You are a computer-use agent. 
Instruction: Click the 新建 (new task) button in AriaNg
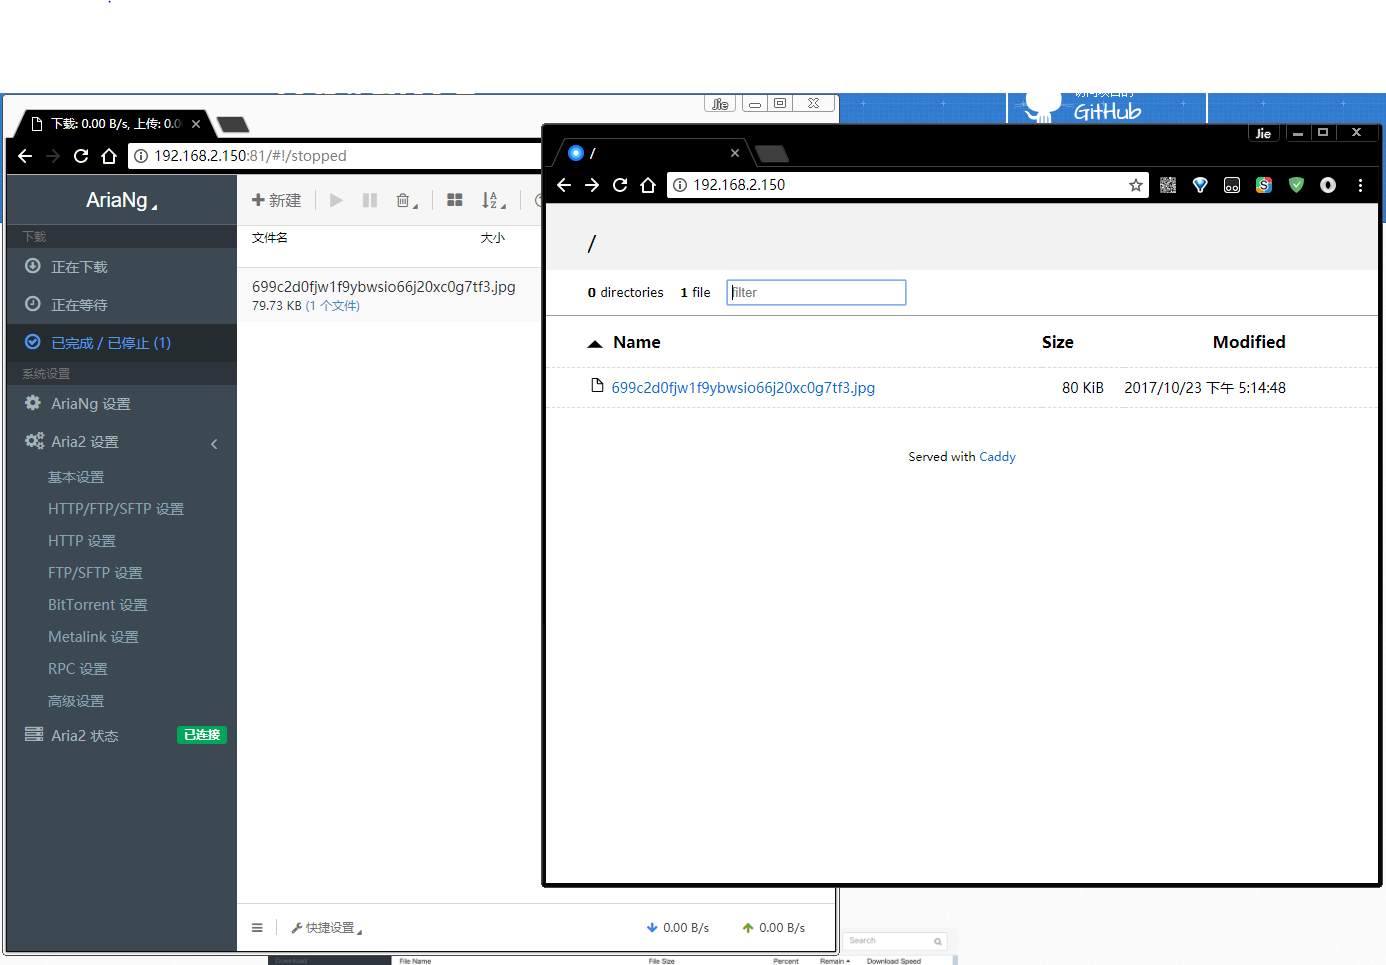tap(276, 200)
